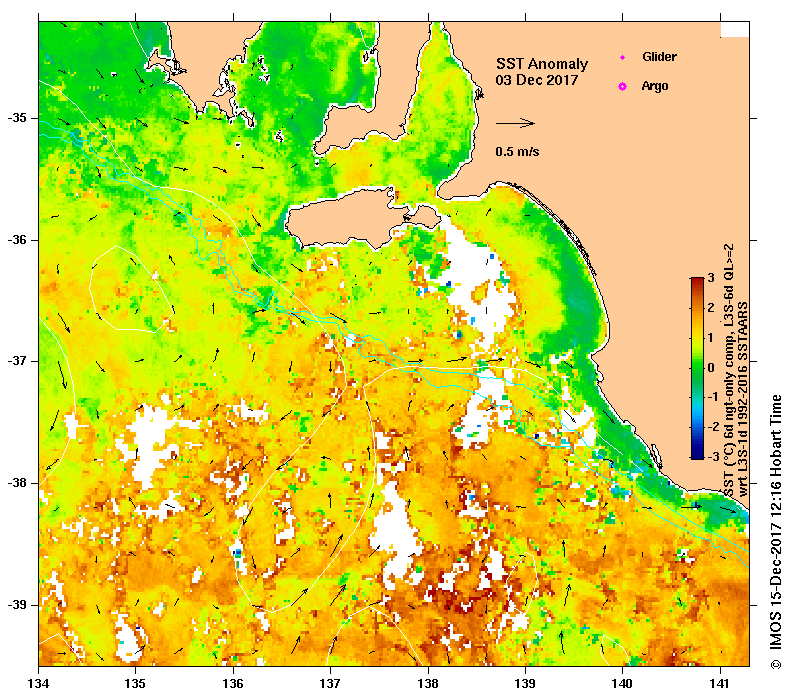This screenshot has height=700, width=791.
Task: Click the latitude label -39
Action: [17, 605]
